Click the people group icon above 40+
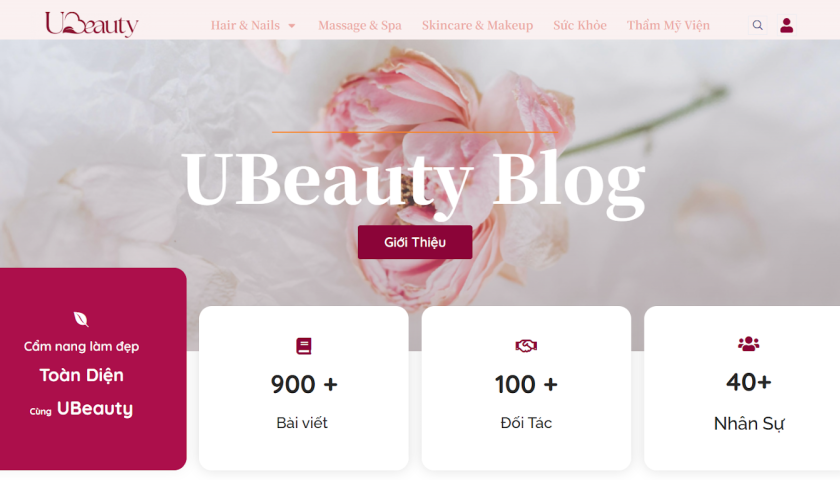 [x=748, y=343]
